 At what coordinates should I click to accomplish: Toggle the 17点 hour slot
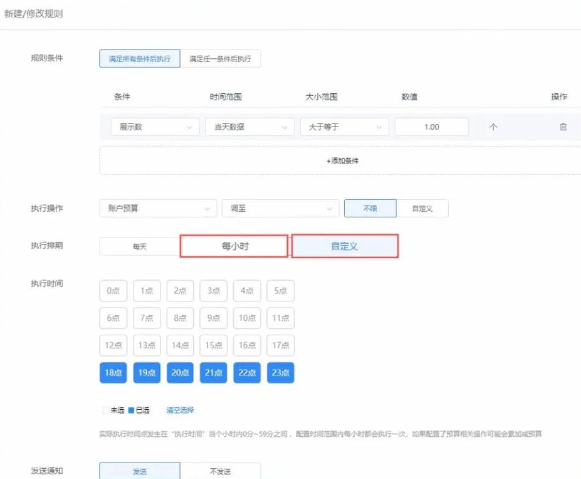click(x=280, y=345)
